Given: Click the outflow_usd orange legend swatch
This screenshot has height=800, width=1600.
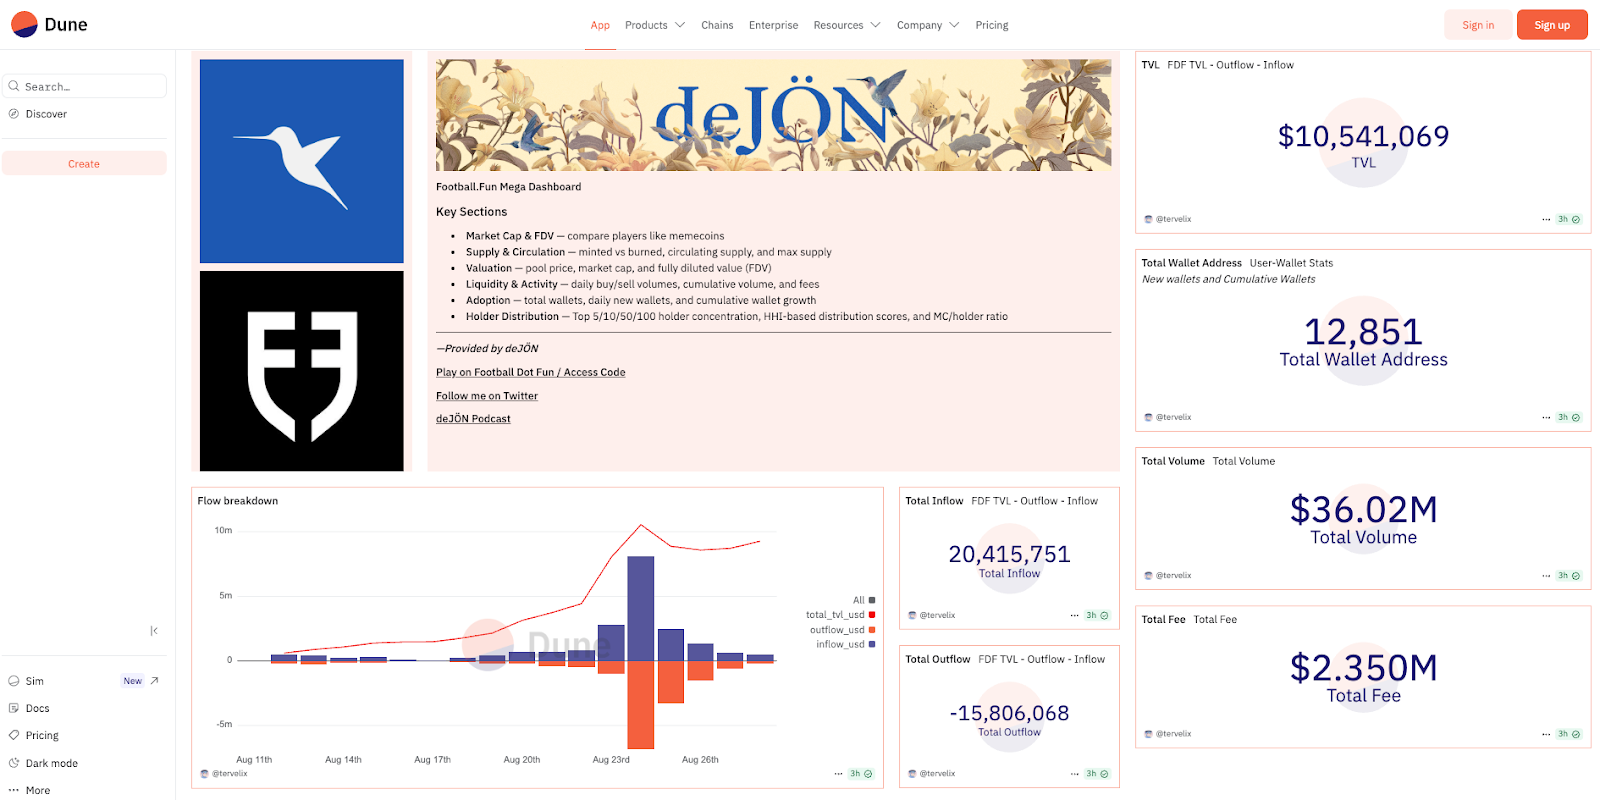Looking at the screenshot, I should (872, 630).
